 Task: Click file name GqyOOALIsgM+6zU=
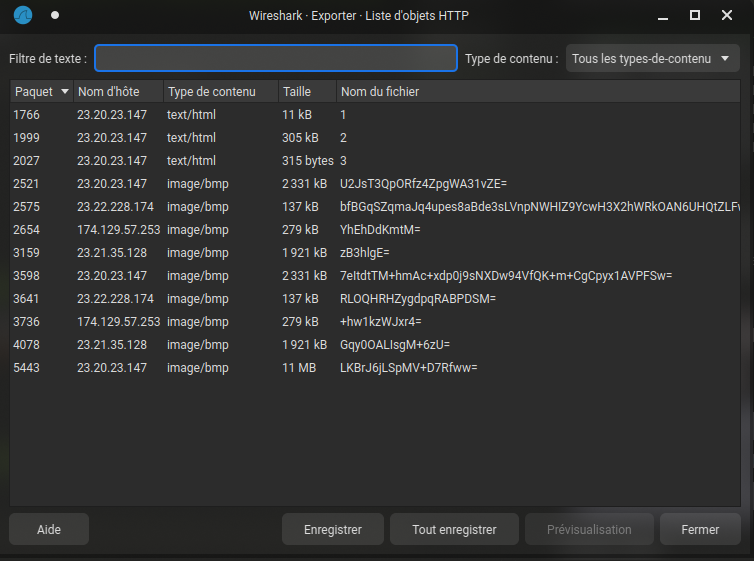pos(395,345)
